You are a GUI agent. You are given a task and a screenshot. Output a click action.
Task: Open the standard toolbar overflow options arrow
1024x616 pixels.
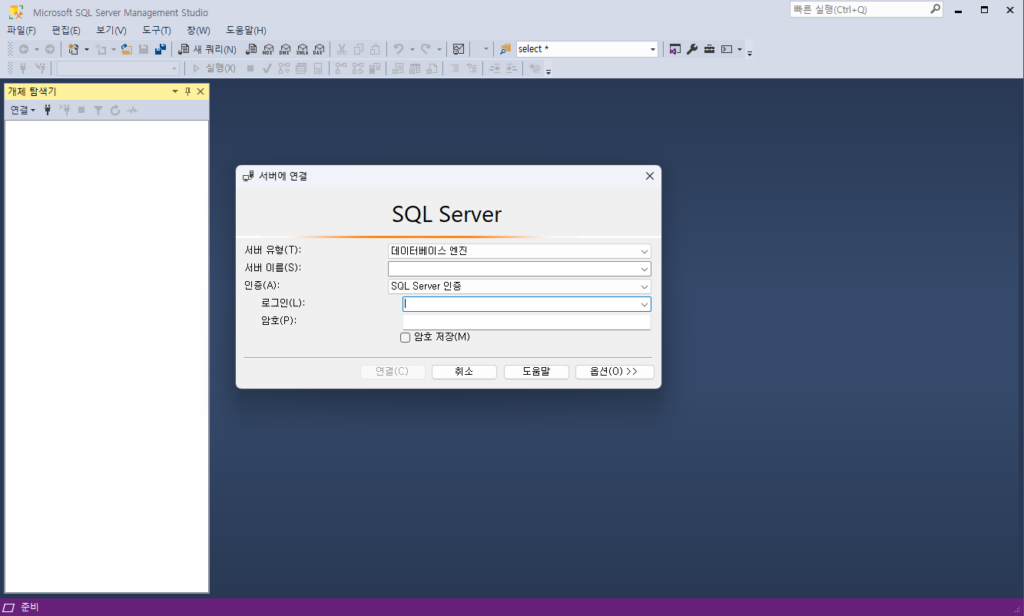coord(750,52)
